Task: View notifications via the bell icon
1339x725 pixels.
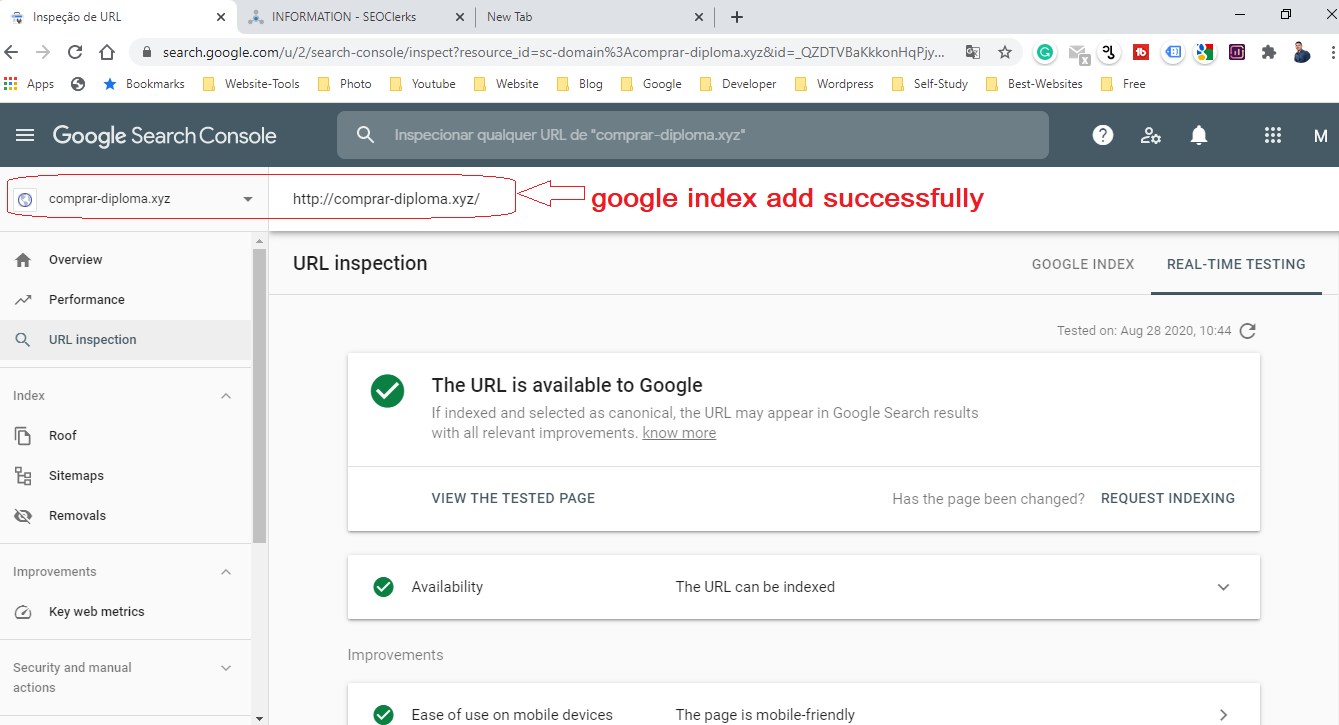Action: pyautogui.click(x=1199, y=135)
